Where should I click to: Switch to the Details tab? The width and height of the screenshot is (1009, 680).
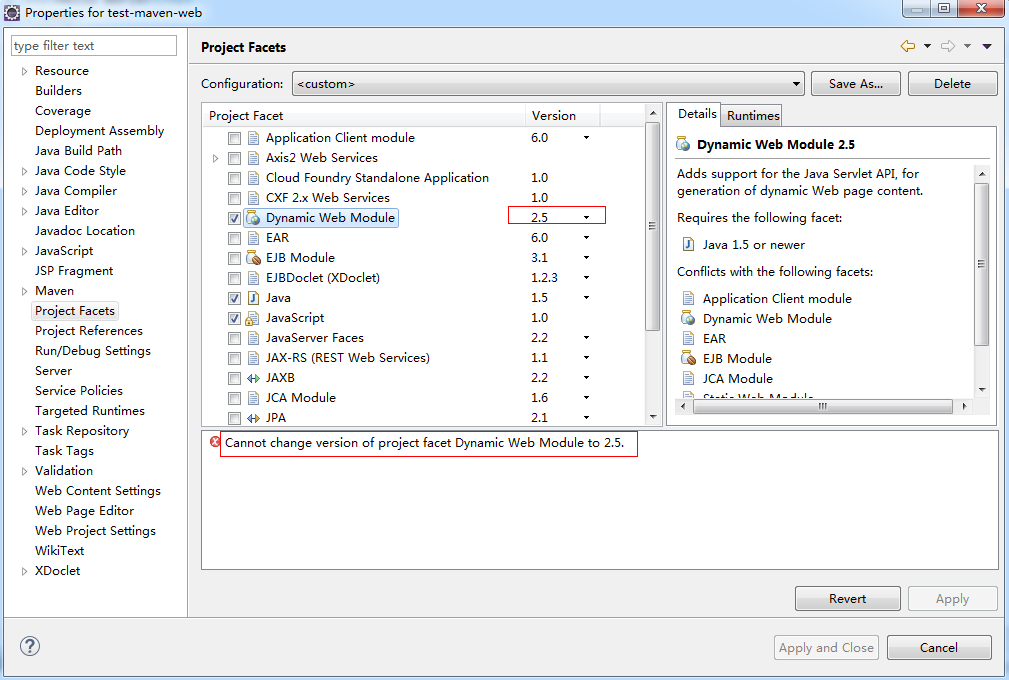(697, 114)
